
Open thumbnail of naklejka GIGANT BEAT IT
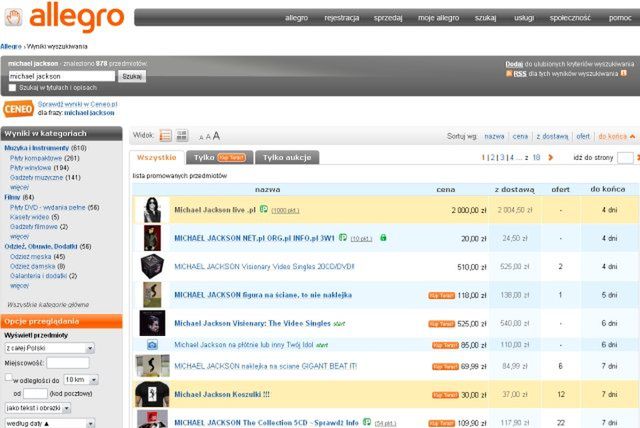coord(152,366)
